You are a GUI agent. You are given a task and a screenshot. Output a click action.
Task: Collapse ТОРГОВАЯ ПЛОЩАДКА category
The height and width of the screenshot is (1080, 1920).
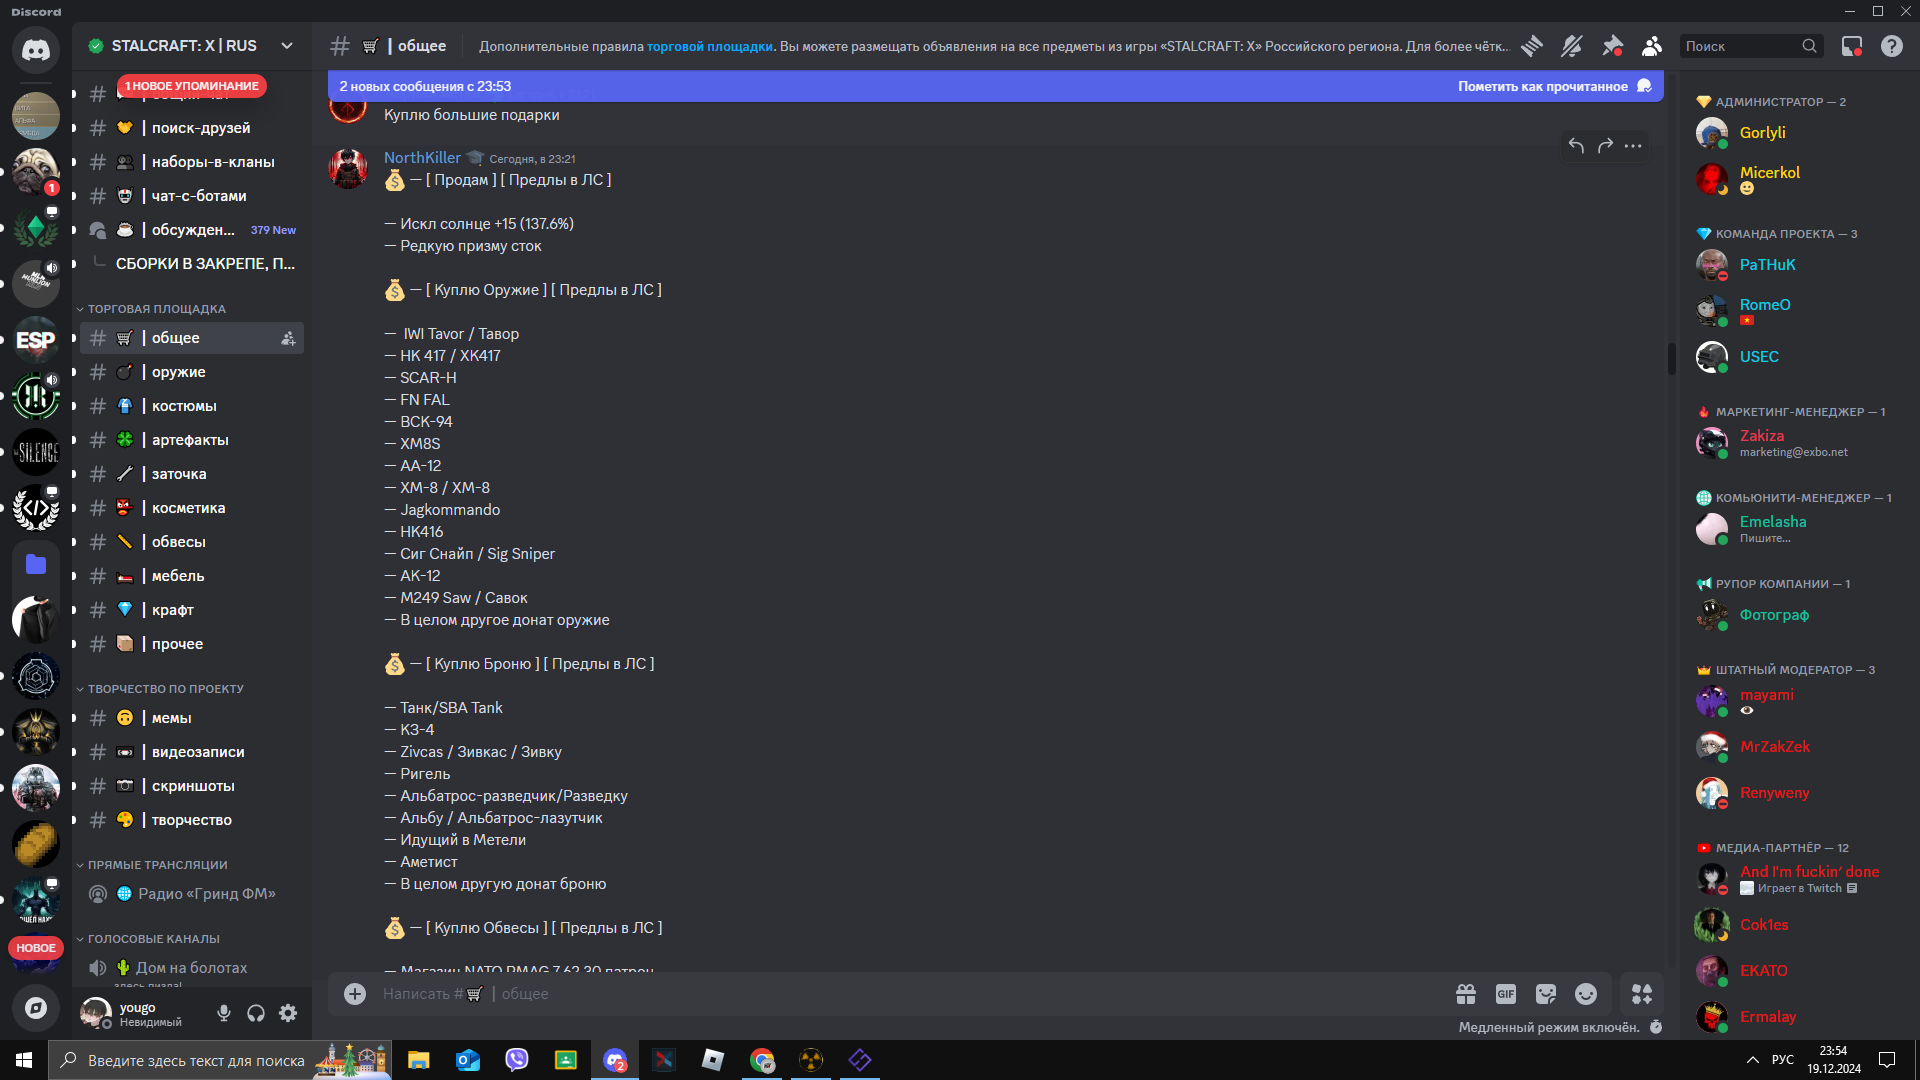point(156,309)
